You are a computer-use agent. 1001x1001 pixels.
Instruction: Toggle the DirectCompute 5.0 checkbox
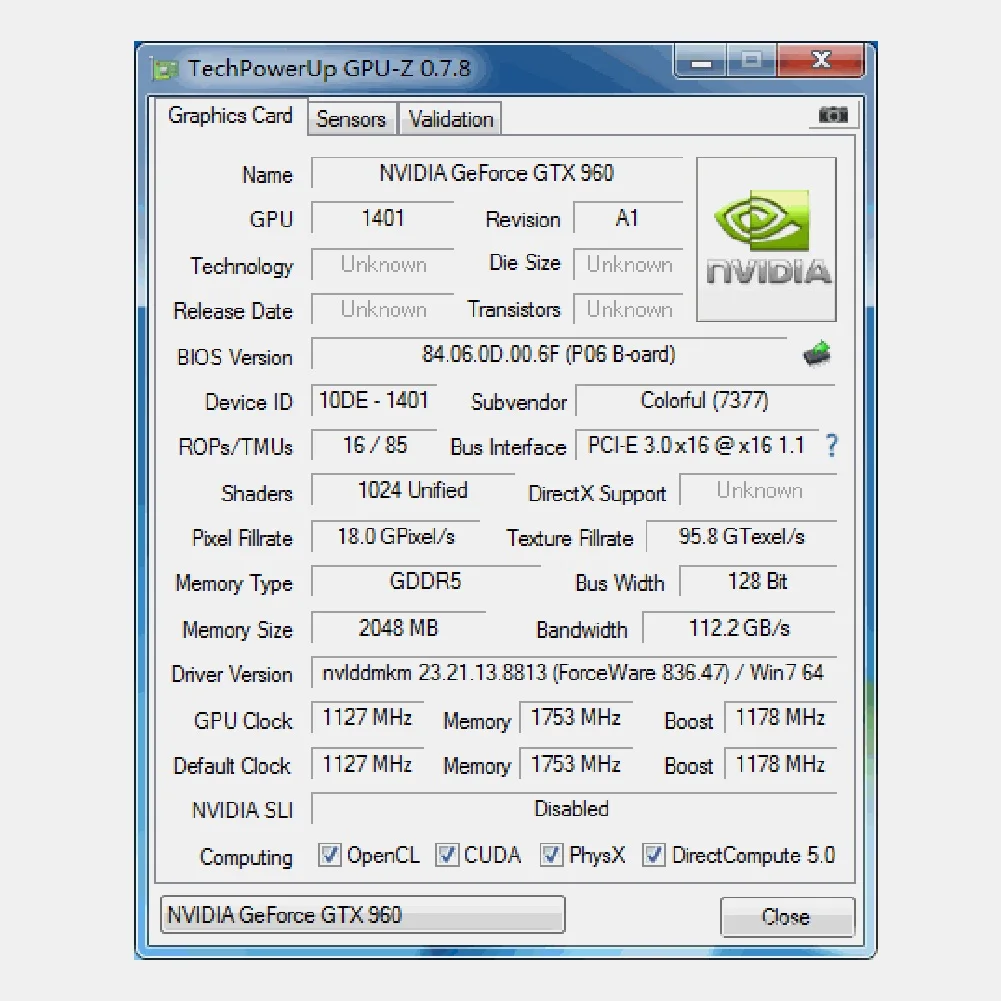[x=654, y=855]
